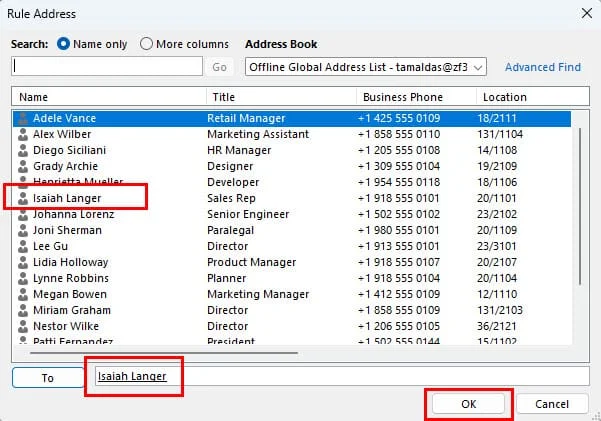Focus the search text box
This screenshot has width=601, height=421.
[x=107, y=66]
